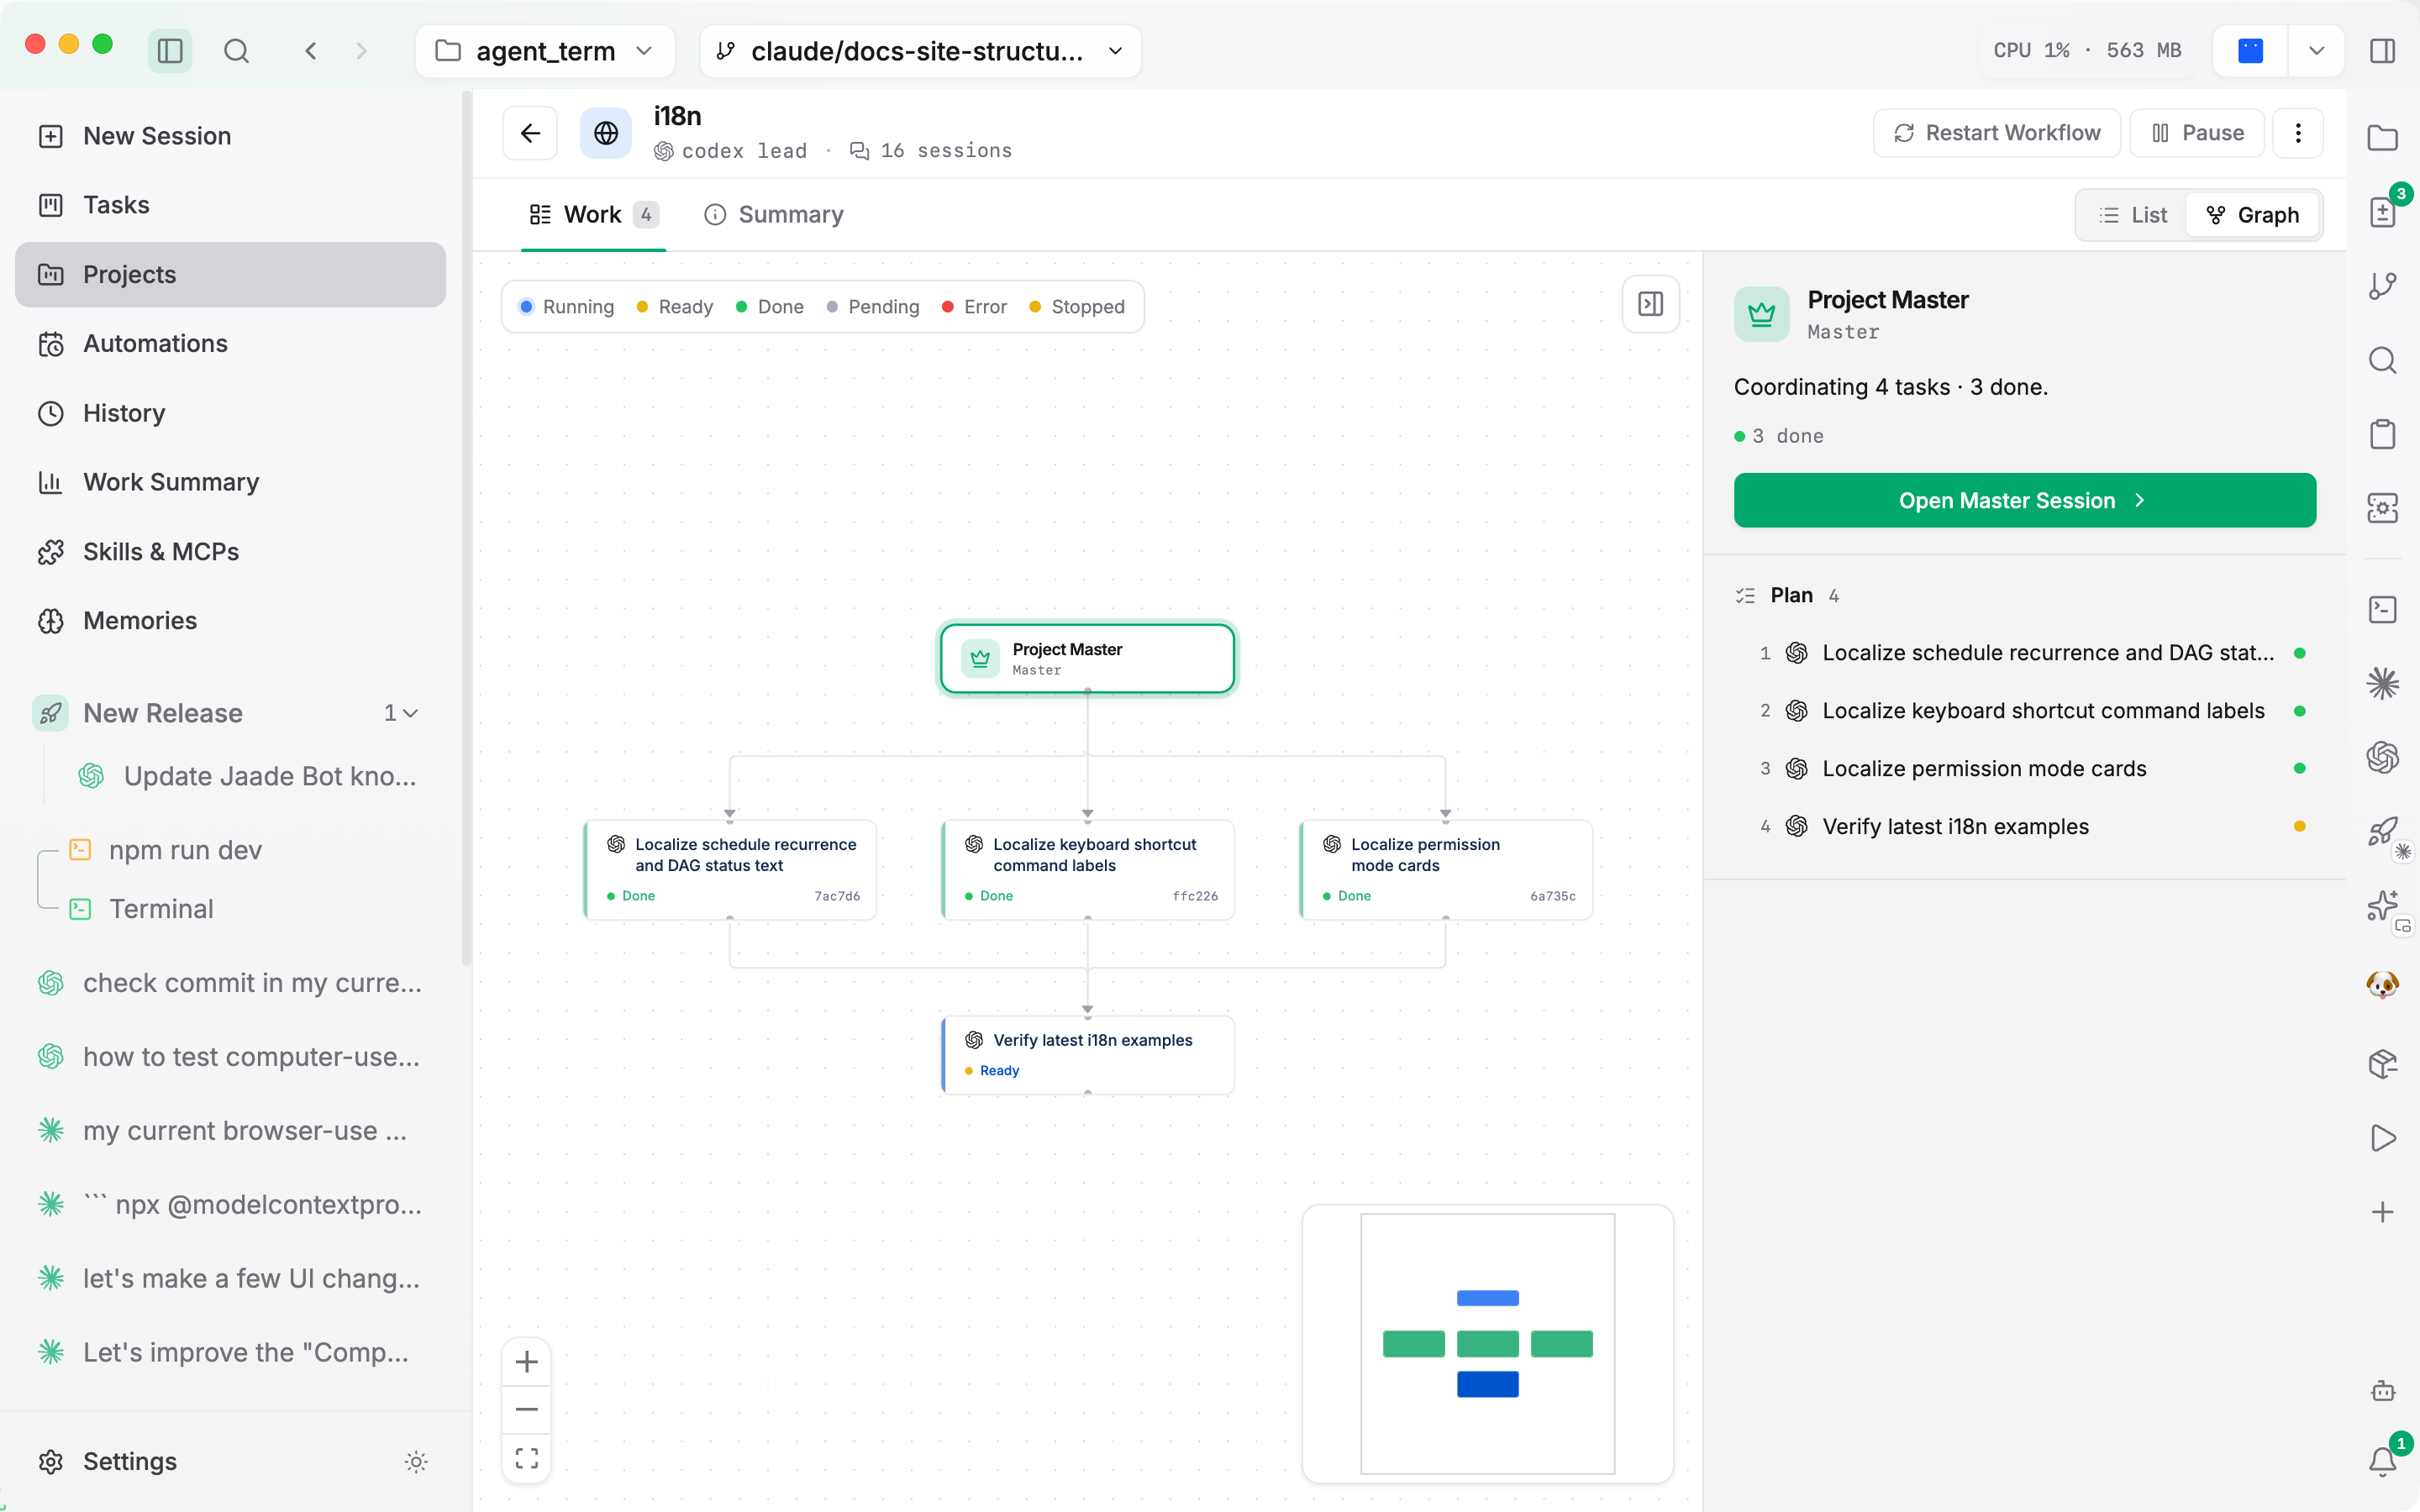Expand the dropdown arrow beside blue square
The image size is (2420, 1512).
(x=2316, y=51)
